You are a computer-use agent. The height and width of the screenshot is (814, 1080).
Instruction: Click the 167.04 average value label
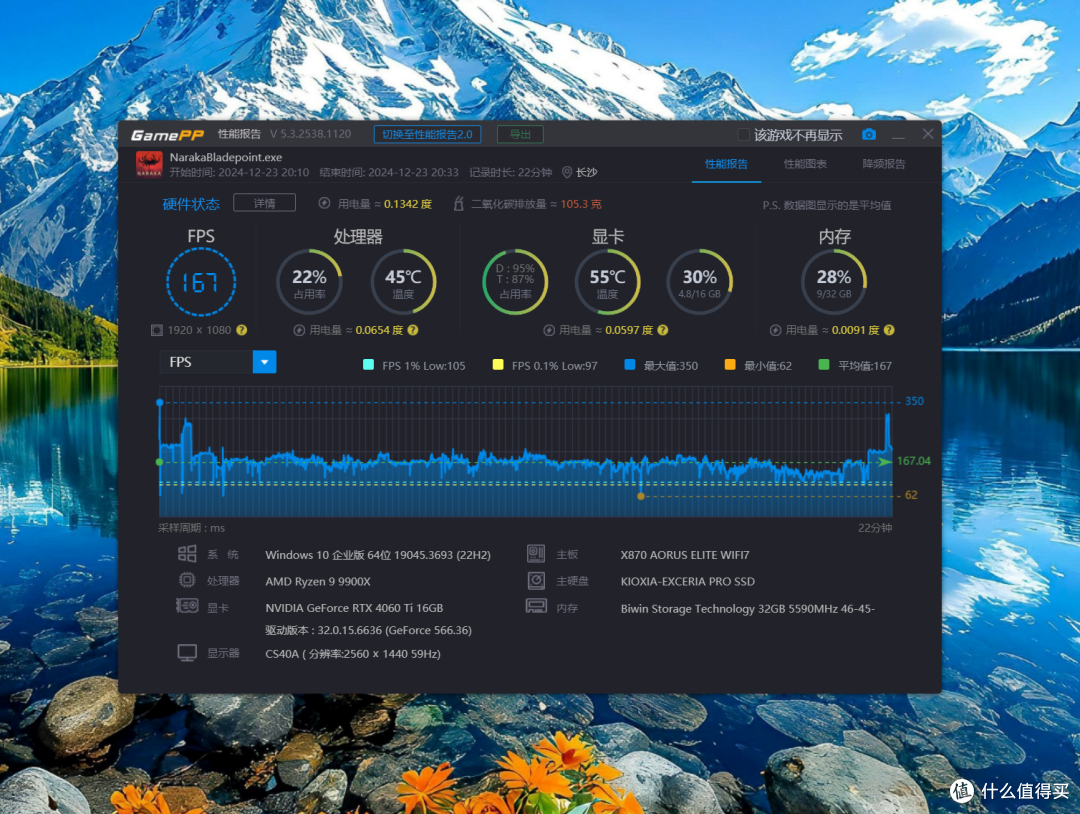pyautogui.click(x=913, y=461)
